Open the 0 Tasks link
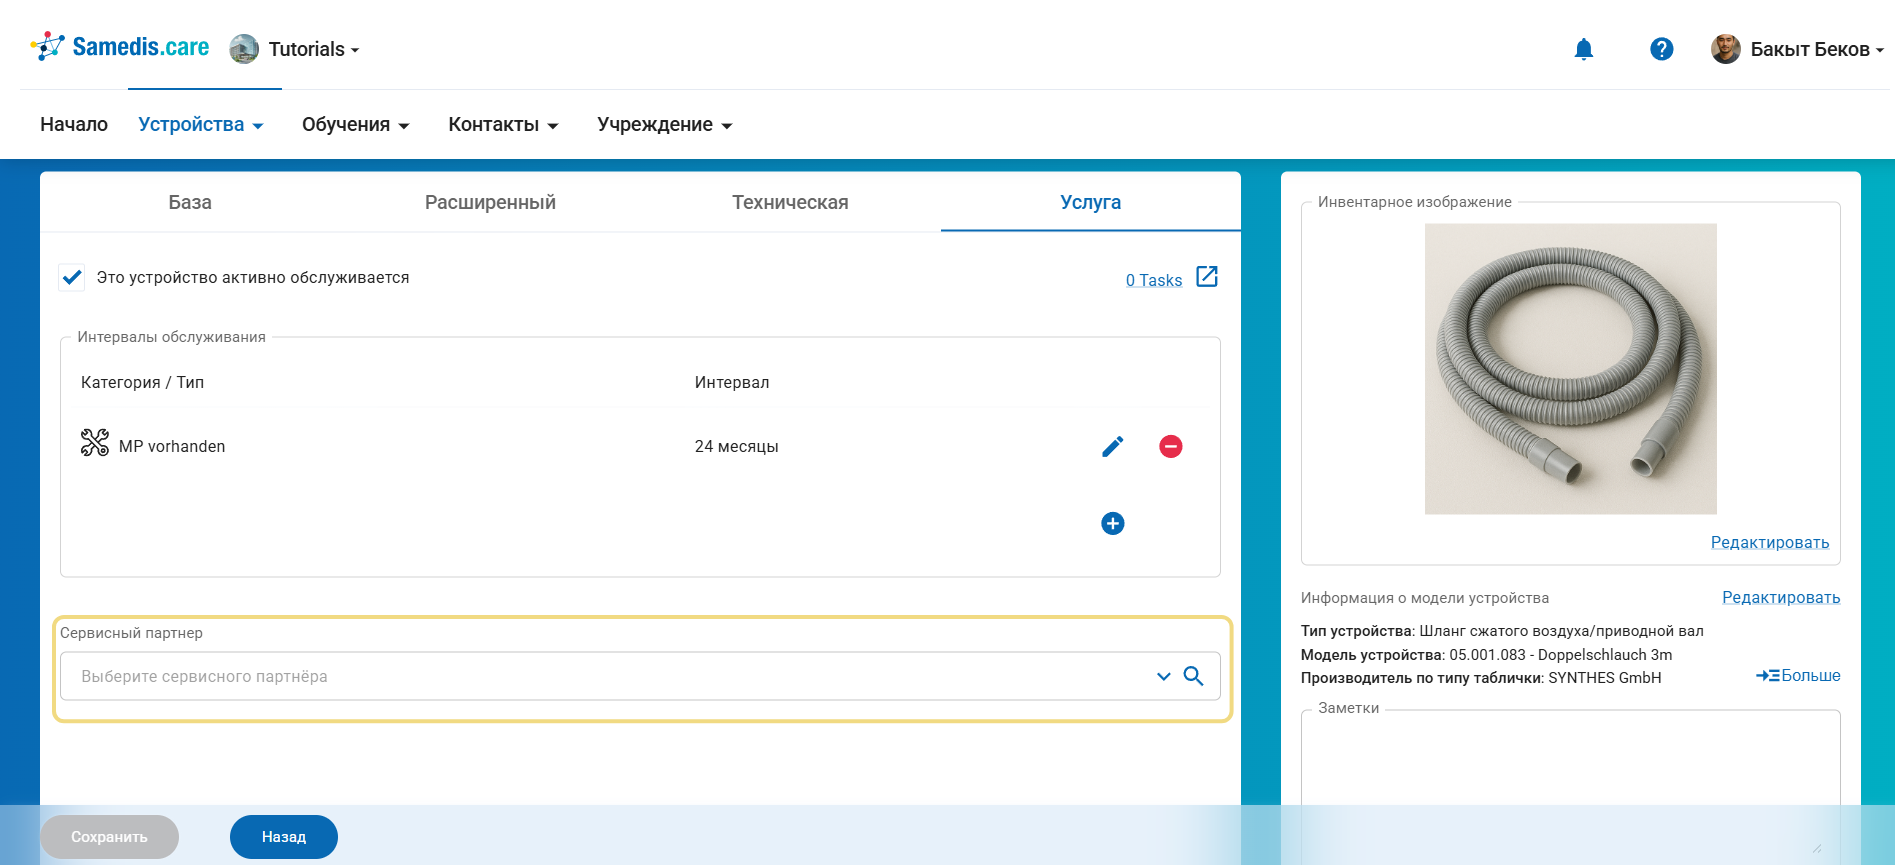The image size is (1895, 865). (x=1154, y=280)
